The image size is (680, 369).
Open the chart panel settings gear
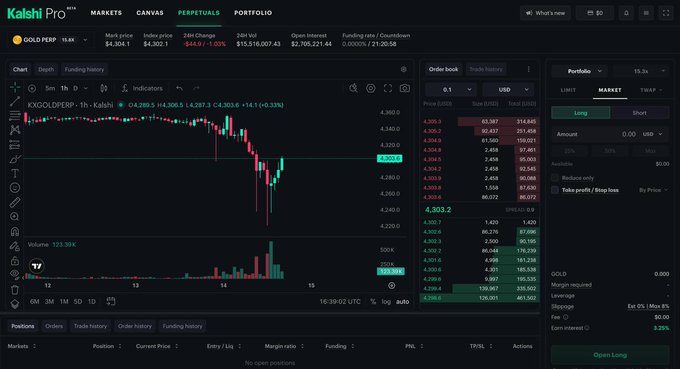(404, 69)
